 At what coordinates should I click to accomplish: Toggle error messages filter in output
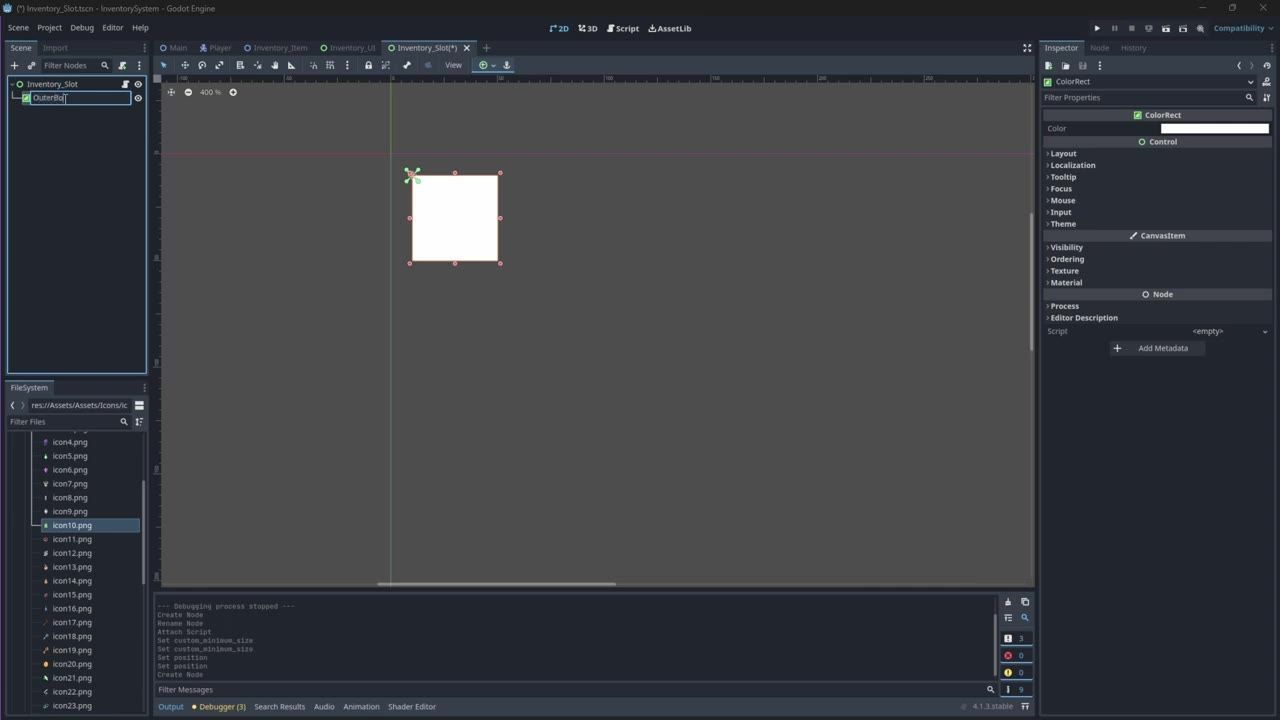1015,656
